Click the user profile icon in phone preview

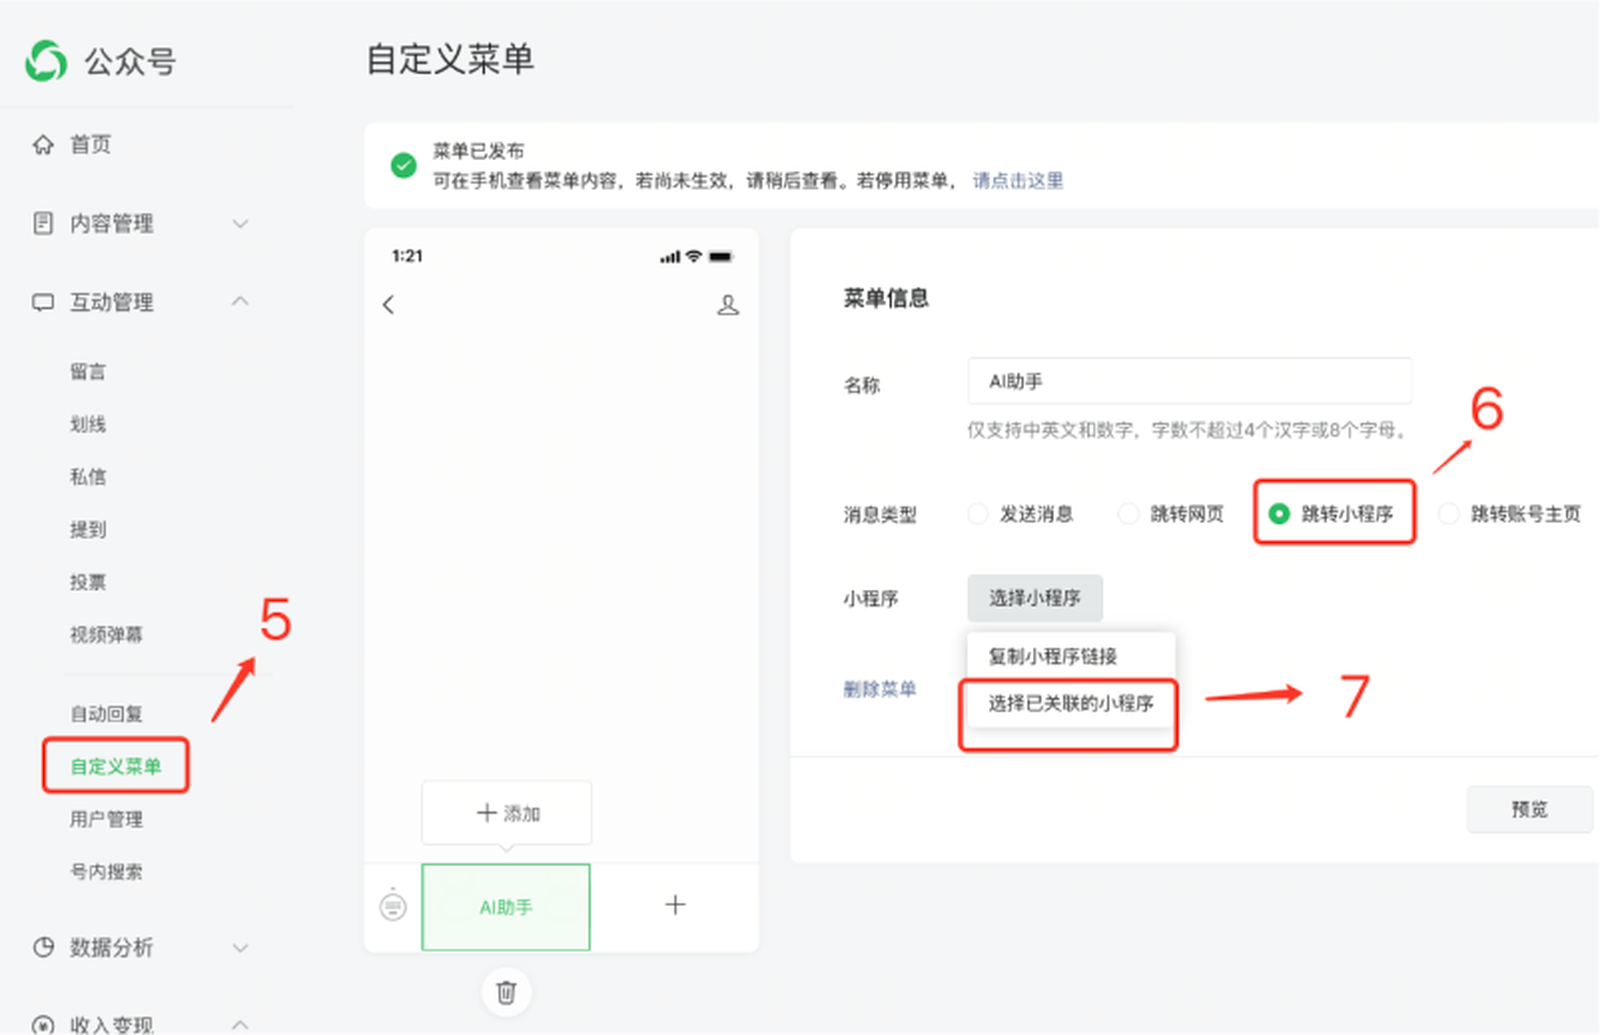[x=728, y=305]
